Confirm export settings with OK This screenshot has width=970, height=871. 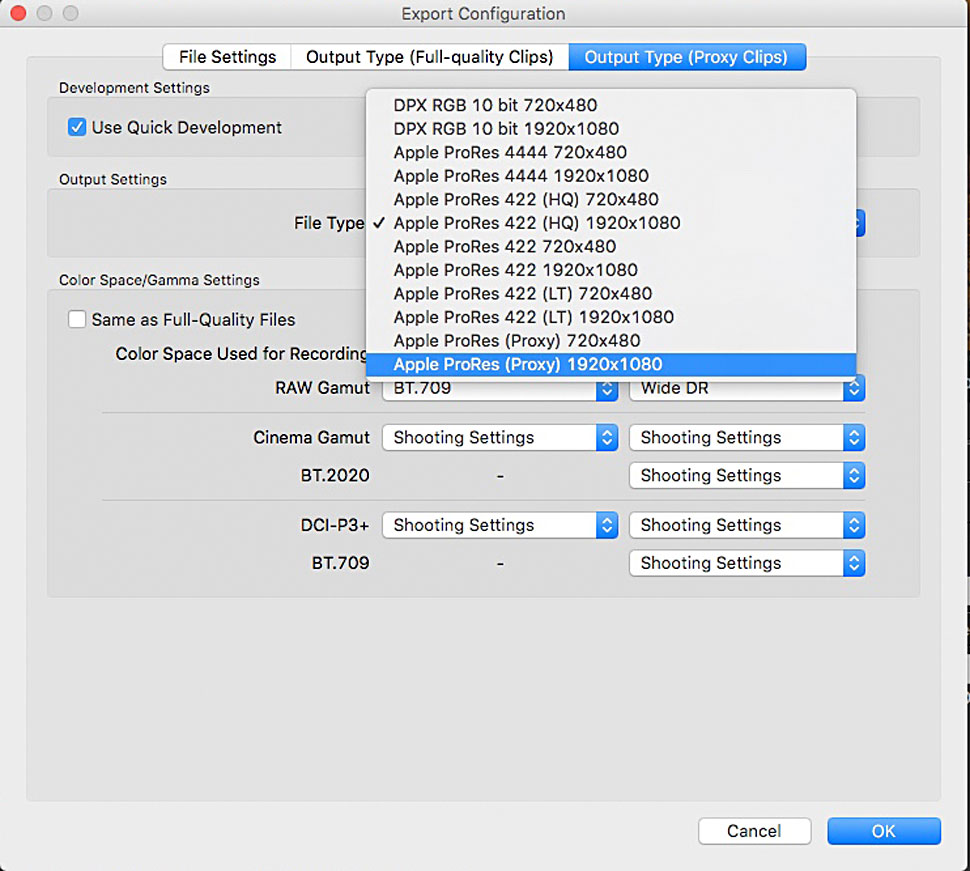883,831
